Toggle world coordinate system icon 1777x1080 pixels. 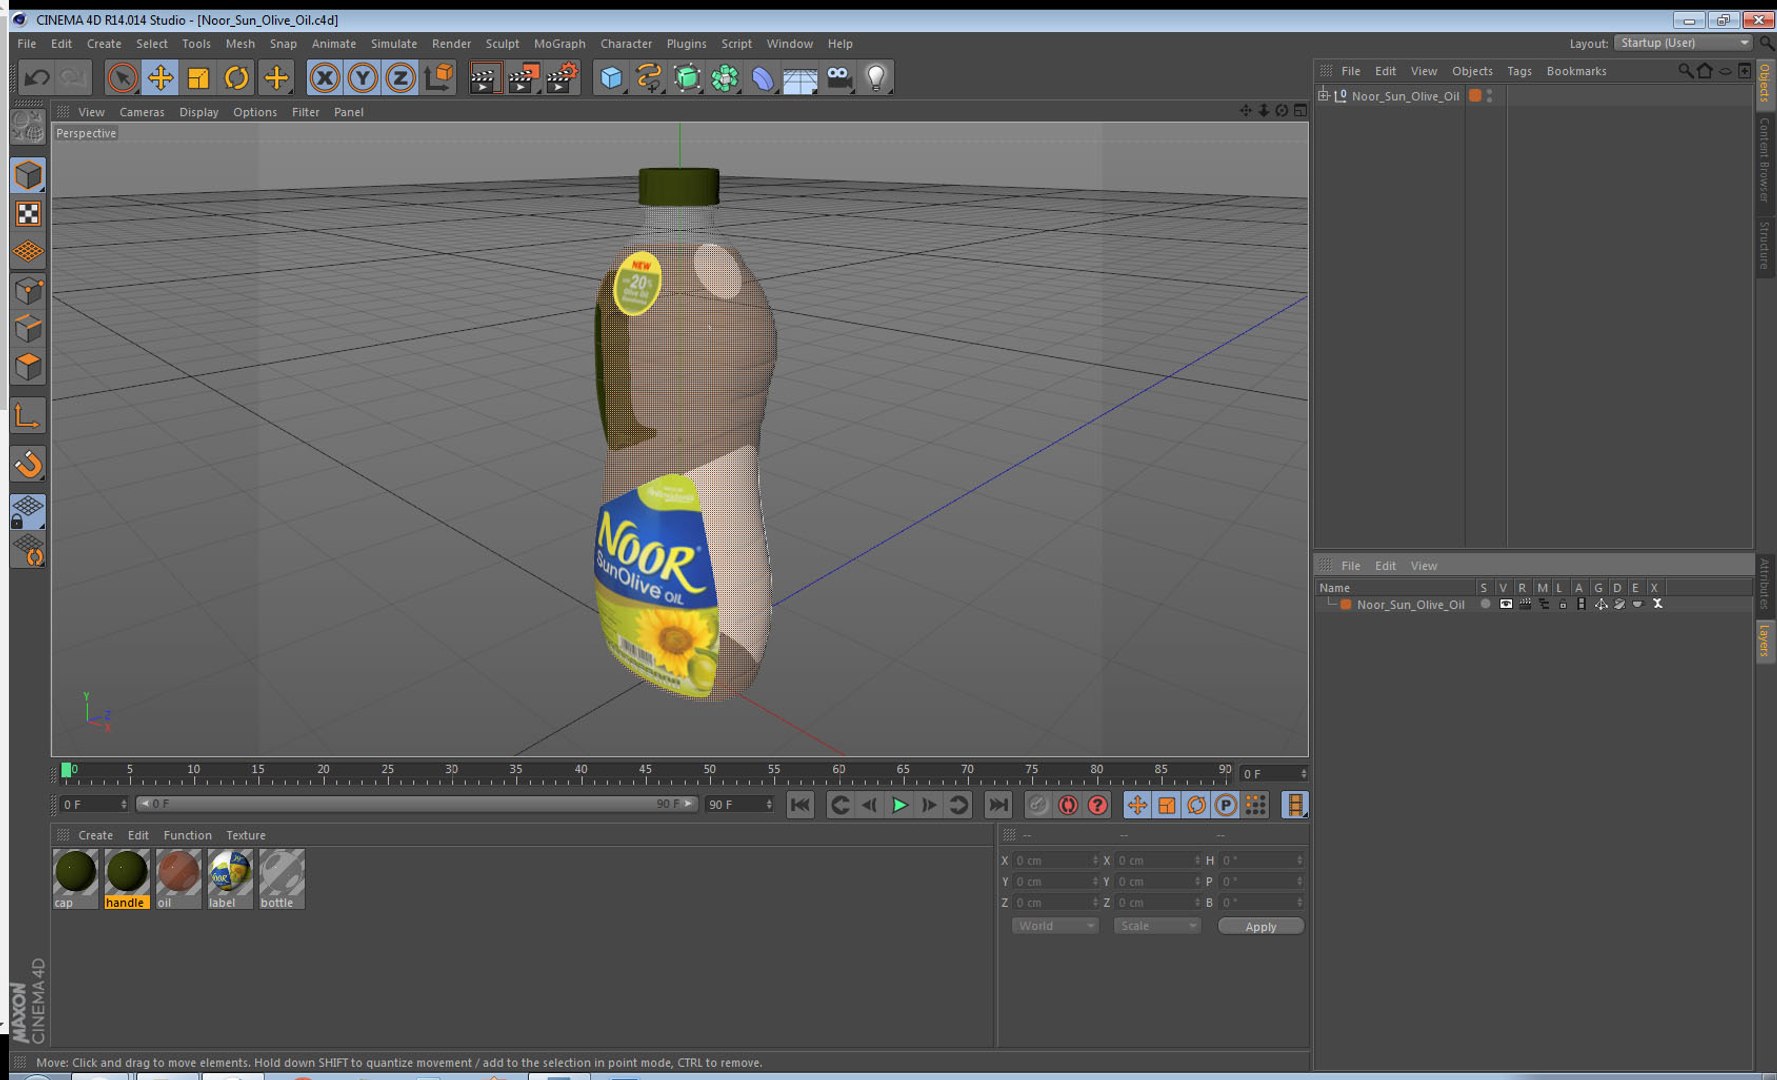pos(438,78)
